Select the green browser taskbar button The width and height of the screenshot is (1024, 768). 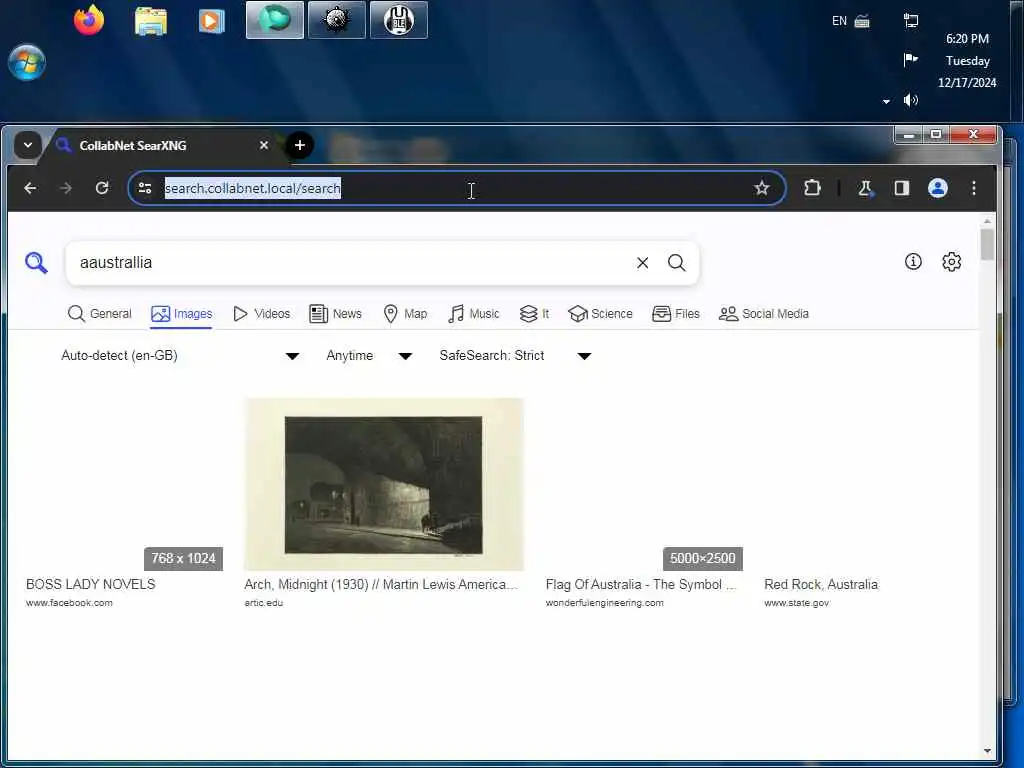275,20
